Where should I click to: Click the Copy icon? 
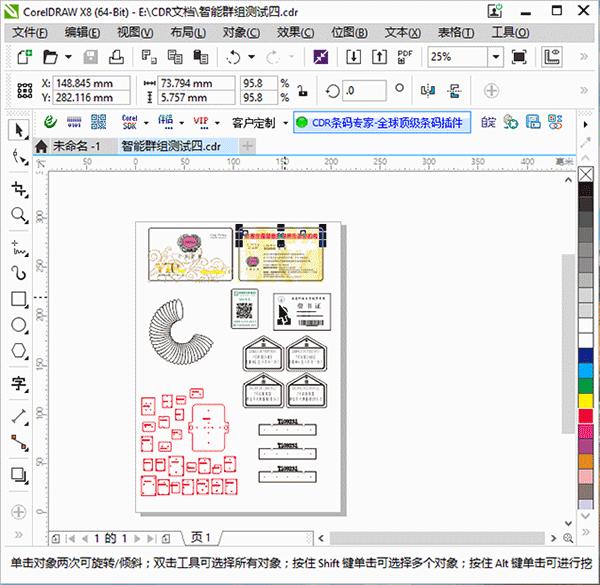pyautogui.click(x=175, y=57)
